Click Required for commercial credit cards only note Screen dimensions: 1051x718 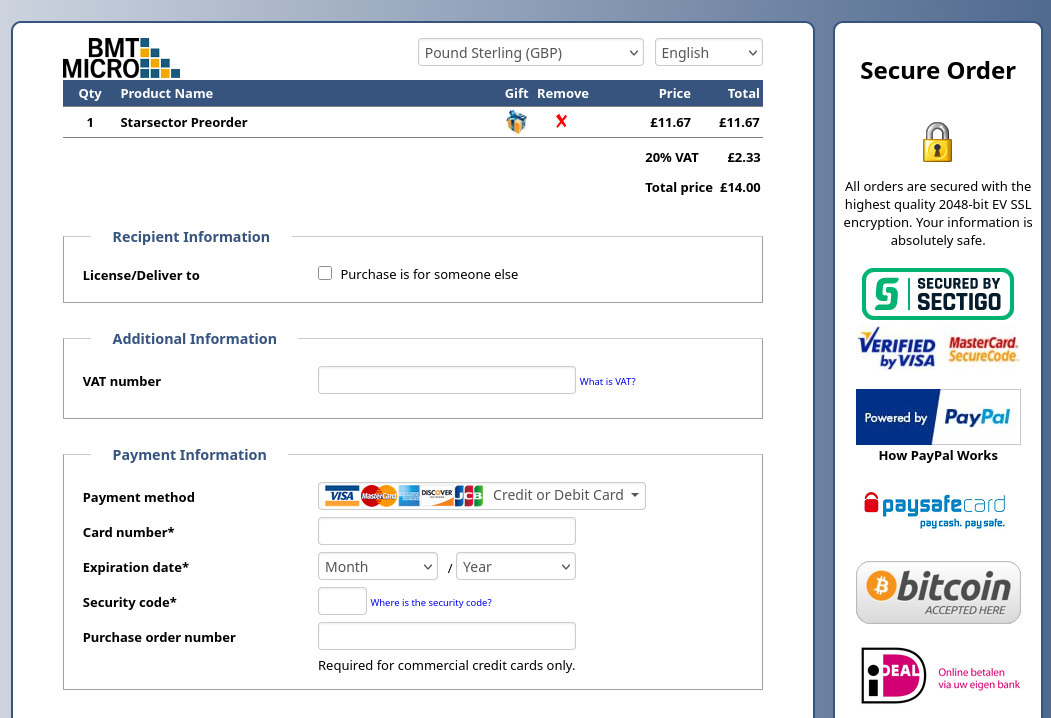446,666
